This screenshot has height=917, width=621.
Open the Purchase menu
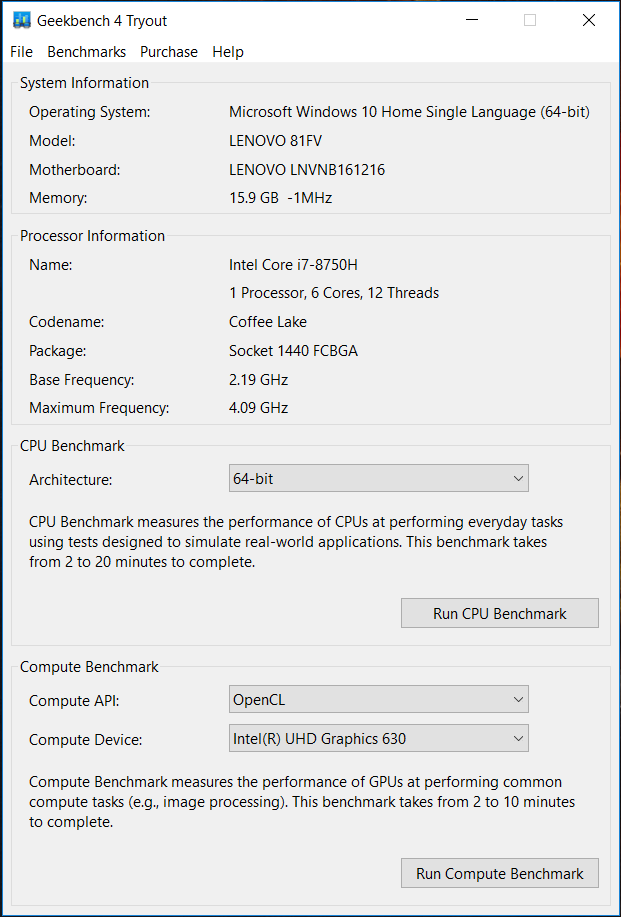(168, 51)
